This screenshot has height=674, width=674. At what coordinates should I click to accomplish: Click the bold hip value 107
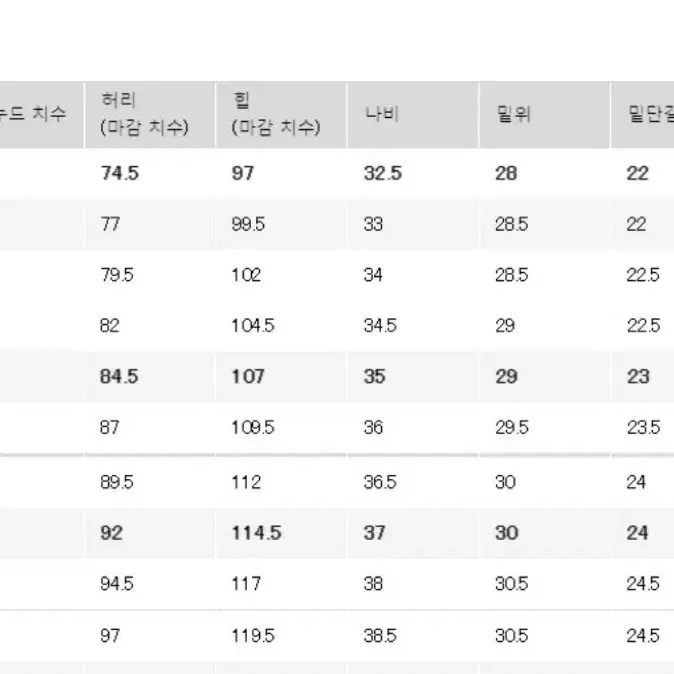248,377
